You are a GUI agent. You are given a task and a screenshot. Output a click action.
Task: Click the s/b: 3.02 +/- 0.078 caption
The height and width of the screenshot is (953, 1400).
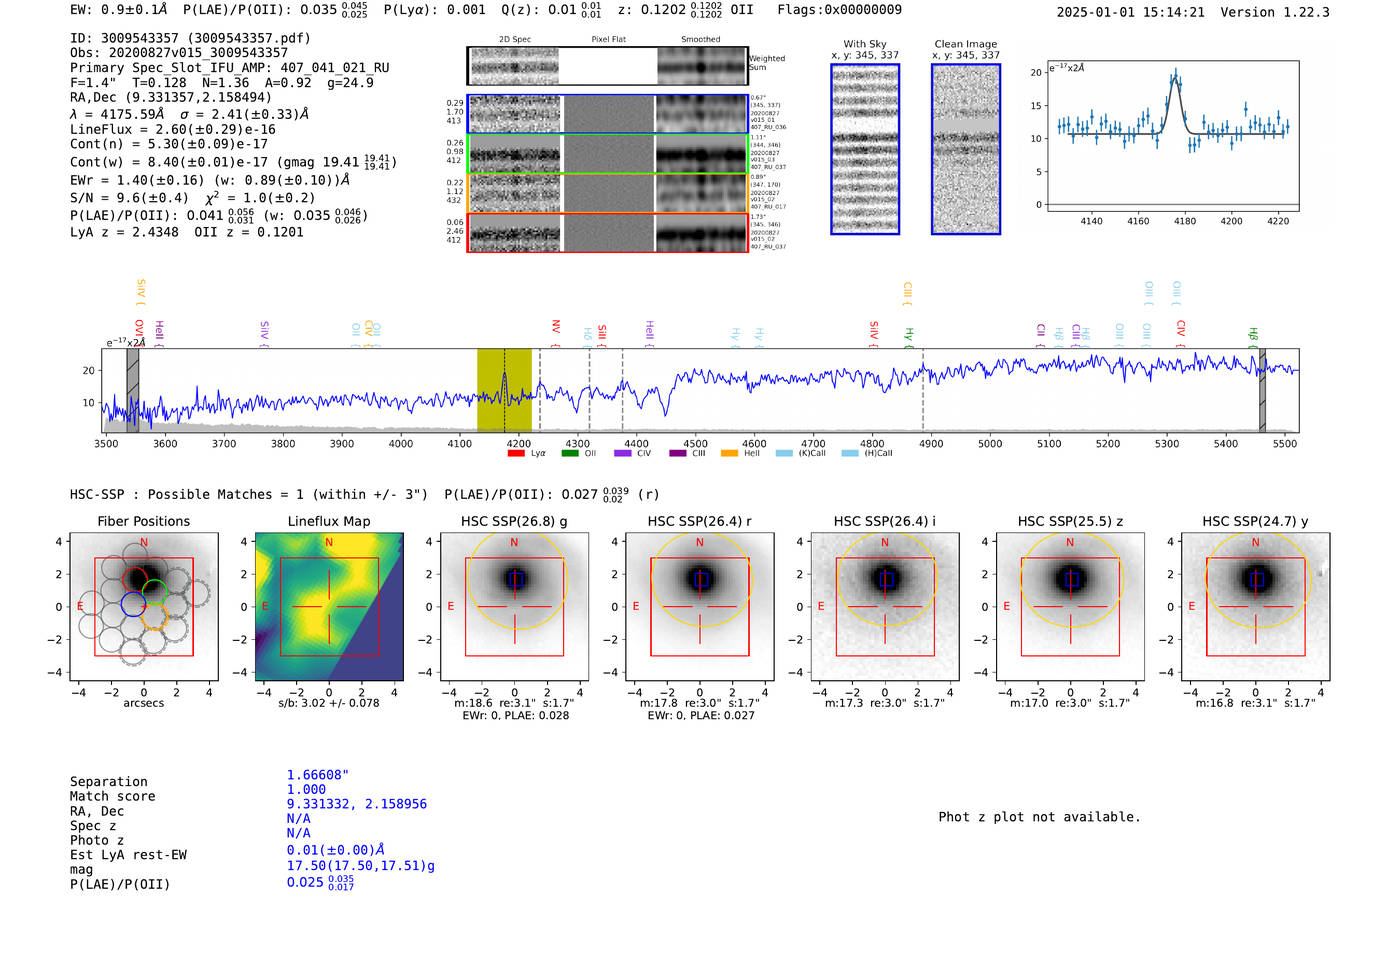329,704
